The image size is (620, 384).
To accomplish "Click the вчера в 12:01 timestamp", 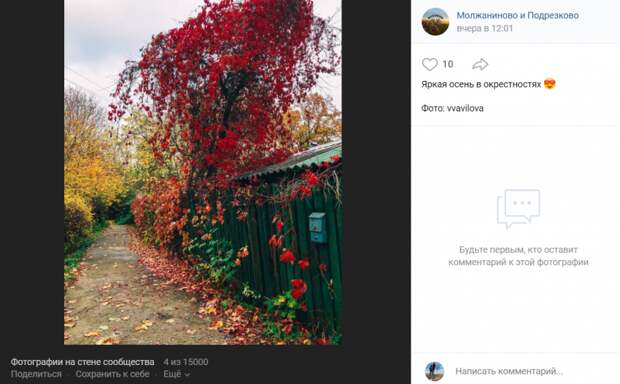I will [x=485, y=28].
